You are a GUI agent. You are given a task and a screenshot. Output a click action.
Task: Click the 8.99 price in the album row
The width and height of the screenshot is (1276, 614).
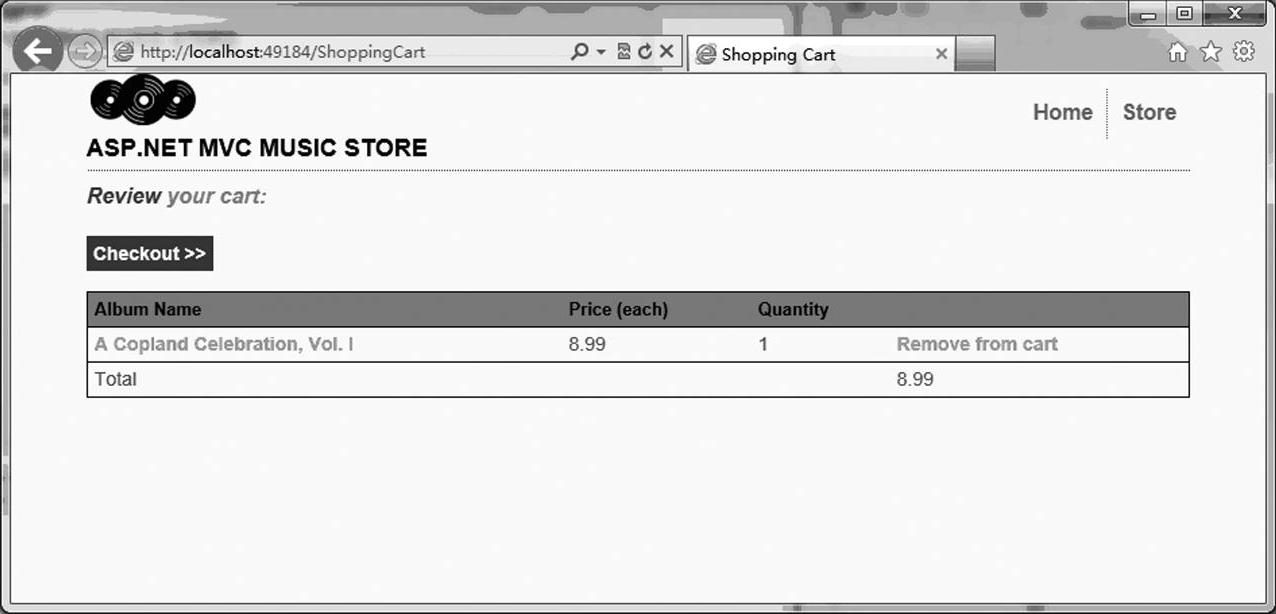pyautogui.click(x=587, y=344)
